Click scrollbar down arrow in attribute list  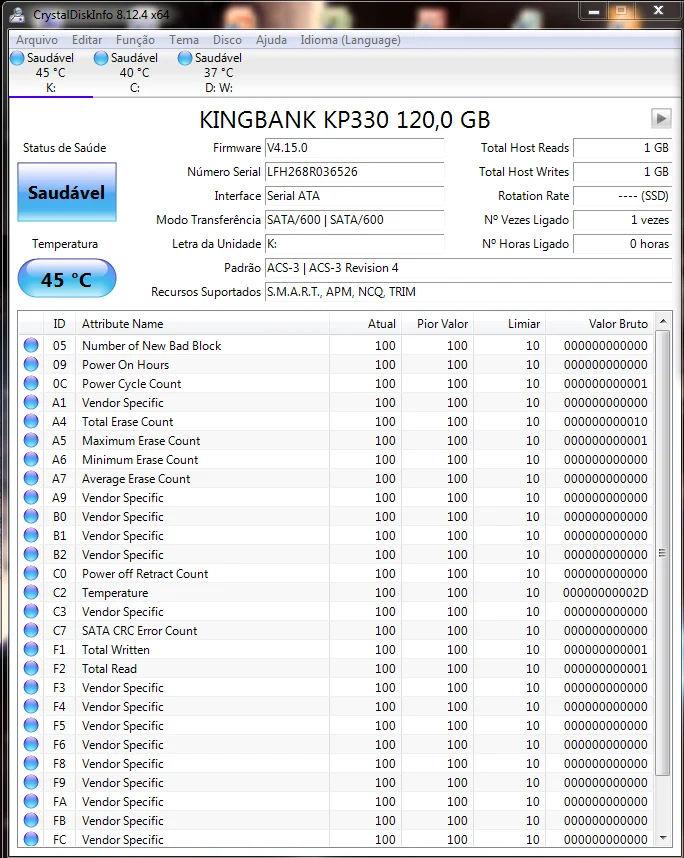[663, 838]
